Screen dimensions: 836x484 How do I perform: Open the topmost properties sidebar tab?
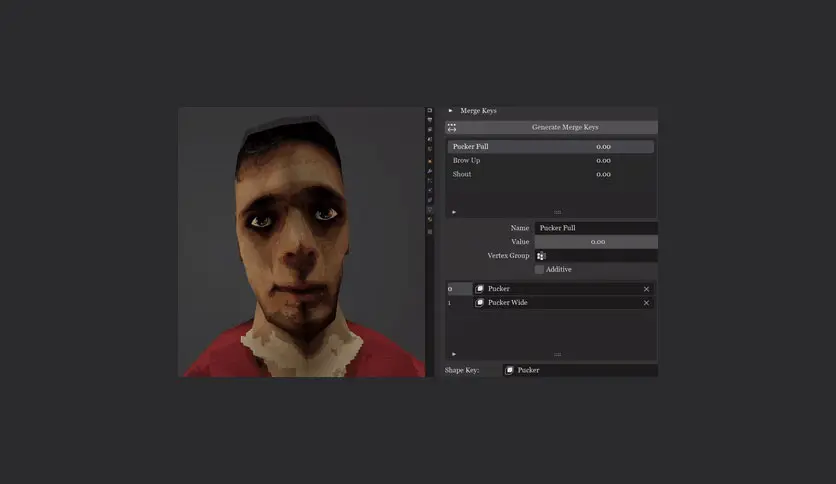pos(430,110)
